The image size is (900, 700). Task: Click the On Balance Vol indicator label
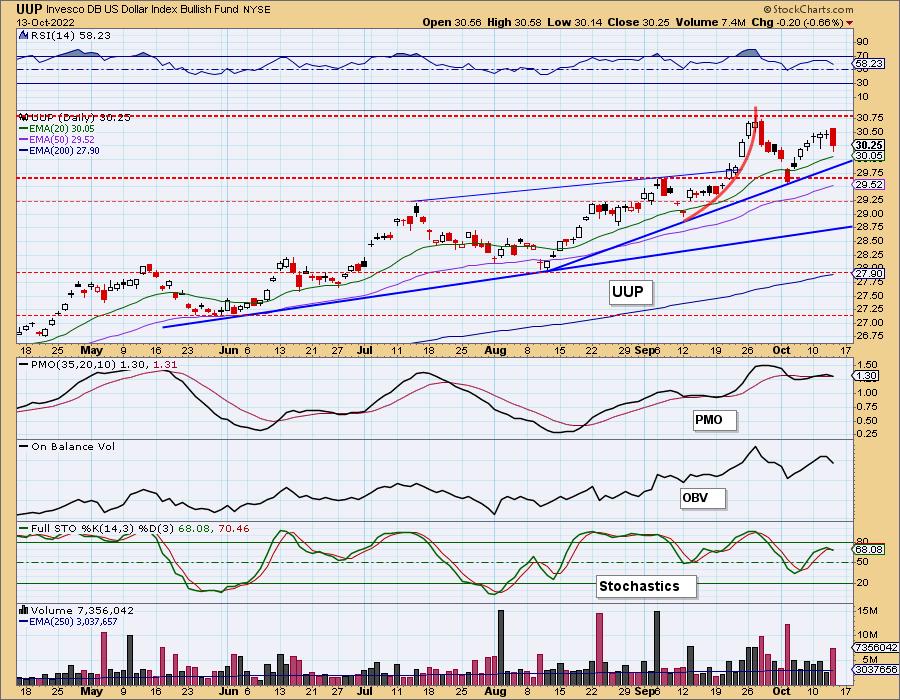click(x=73, y=446)
